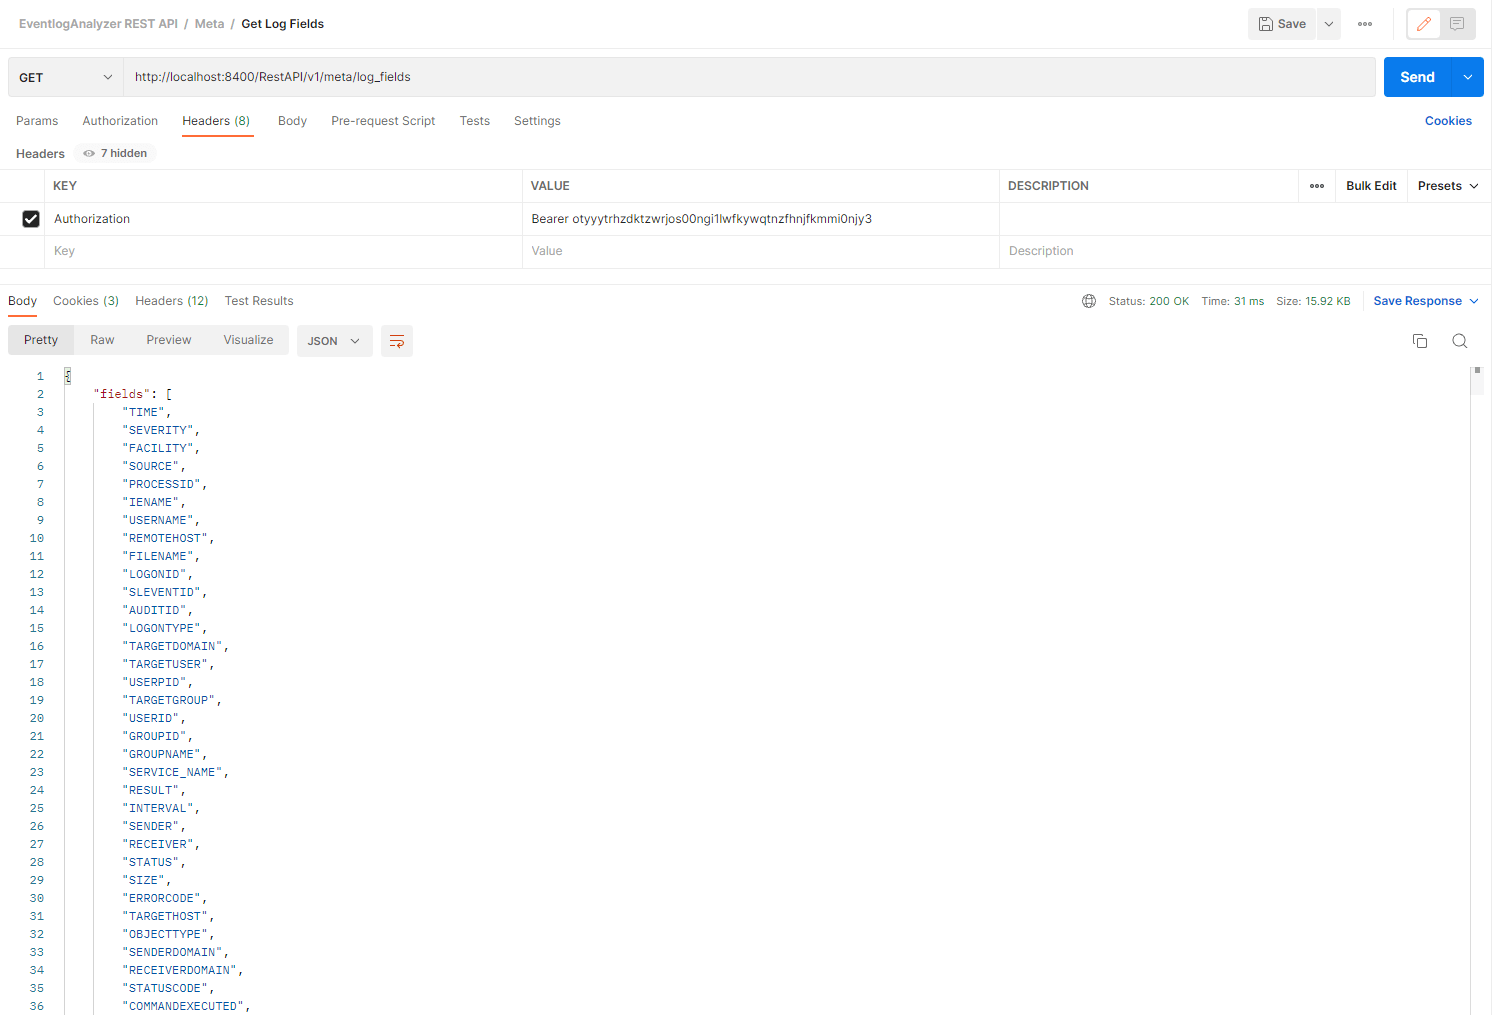Switch to the Pre-request Script tab
1493x1015 pixels.
[x=383, y=120]
